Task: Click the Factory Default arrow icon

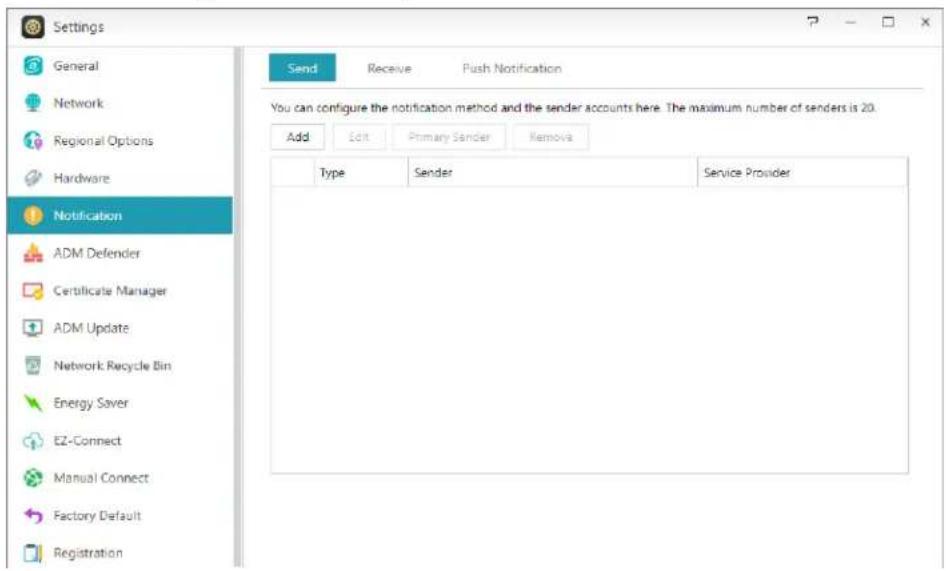Action: click(33, 515)
